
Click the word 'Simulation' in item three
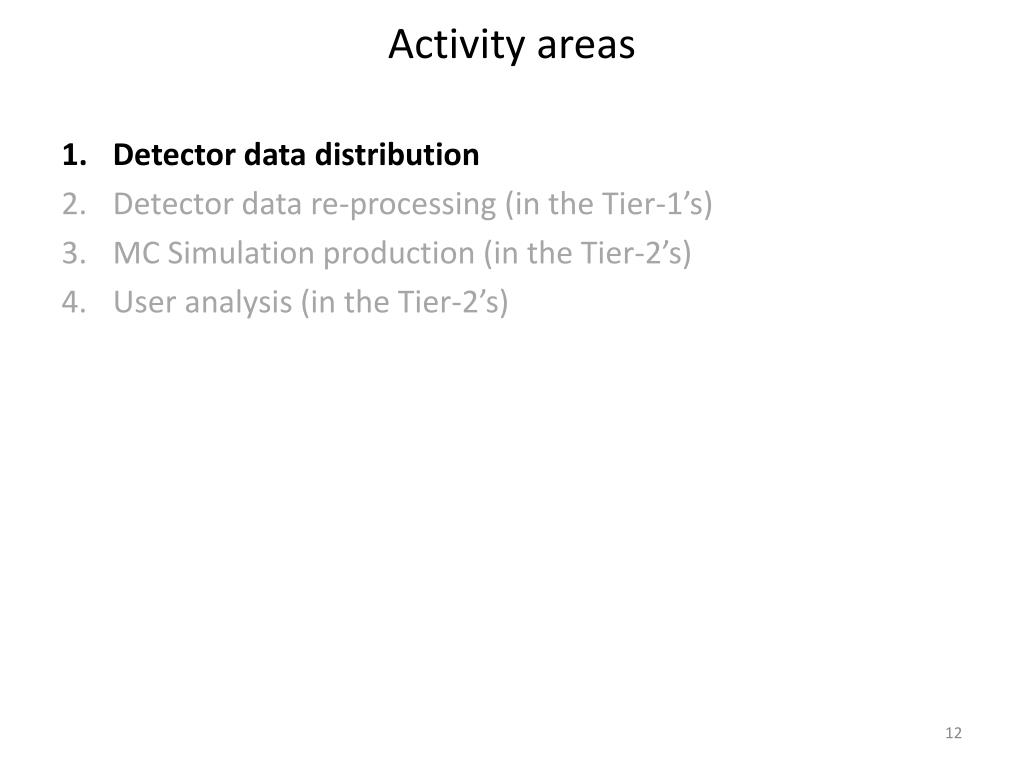click(241, 253)
